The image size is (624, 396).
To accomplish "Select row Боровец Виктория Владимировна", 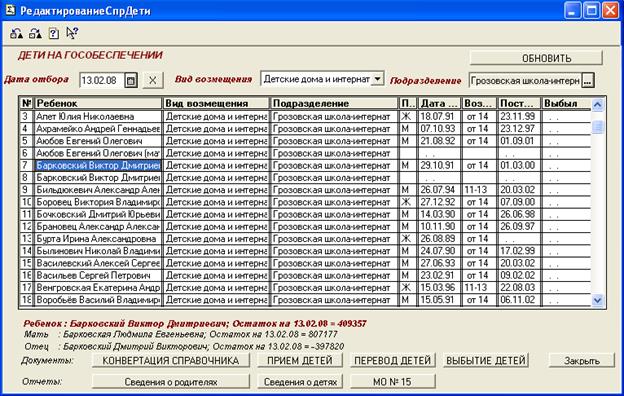I will point(305,202).
